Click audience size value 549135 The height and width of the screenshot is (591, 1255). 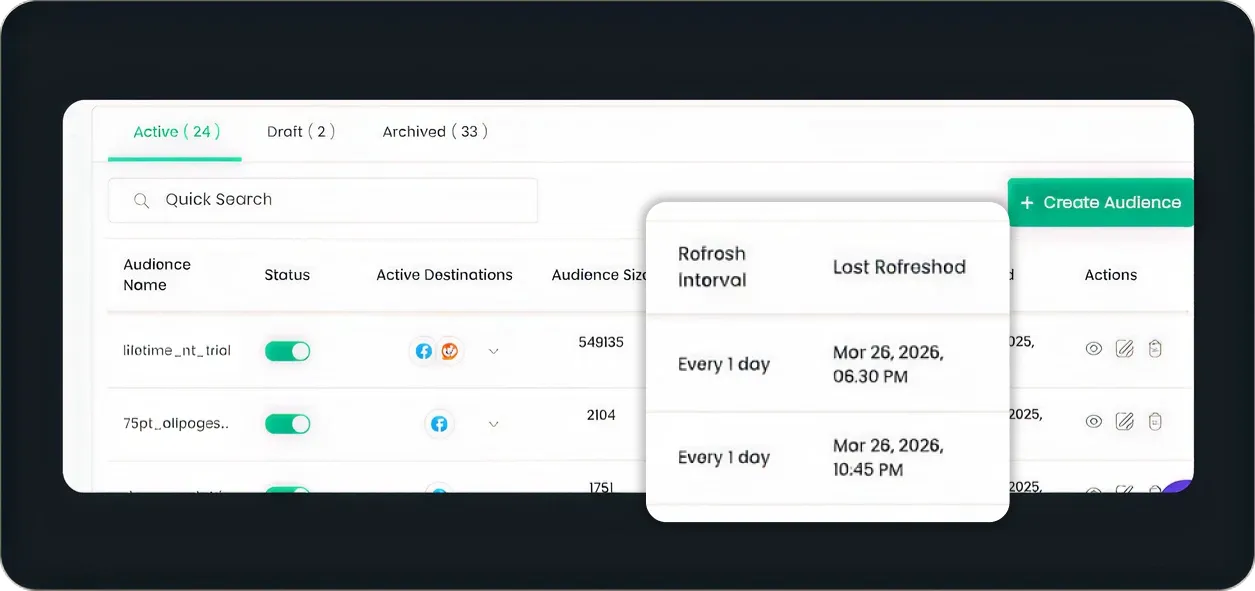pos(601,342)
